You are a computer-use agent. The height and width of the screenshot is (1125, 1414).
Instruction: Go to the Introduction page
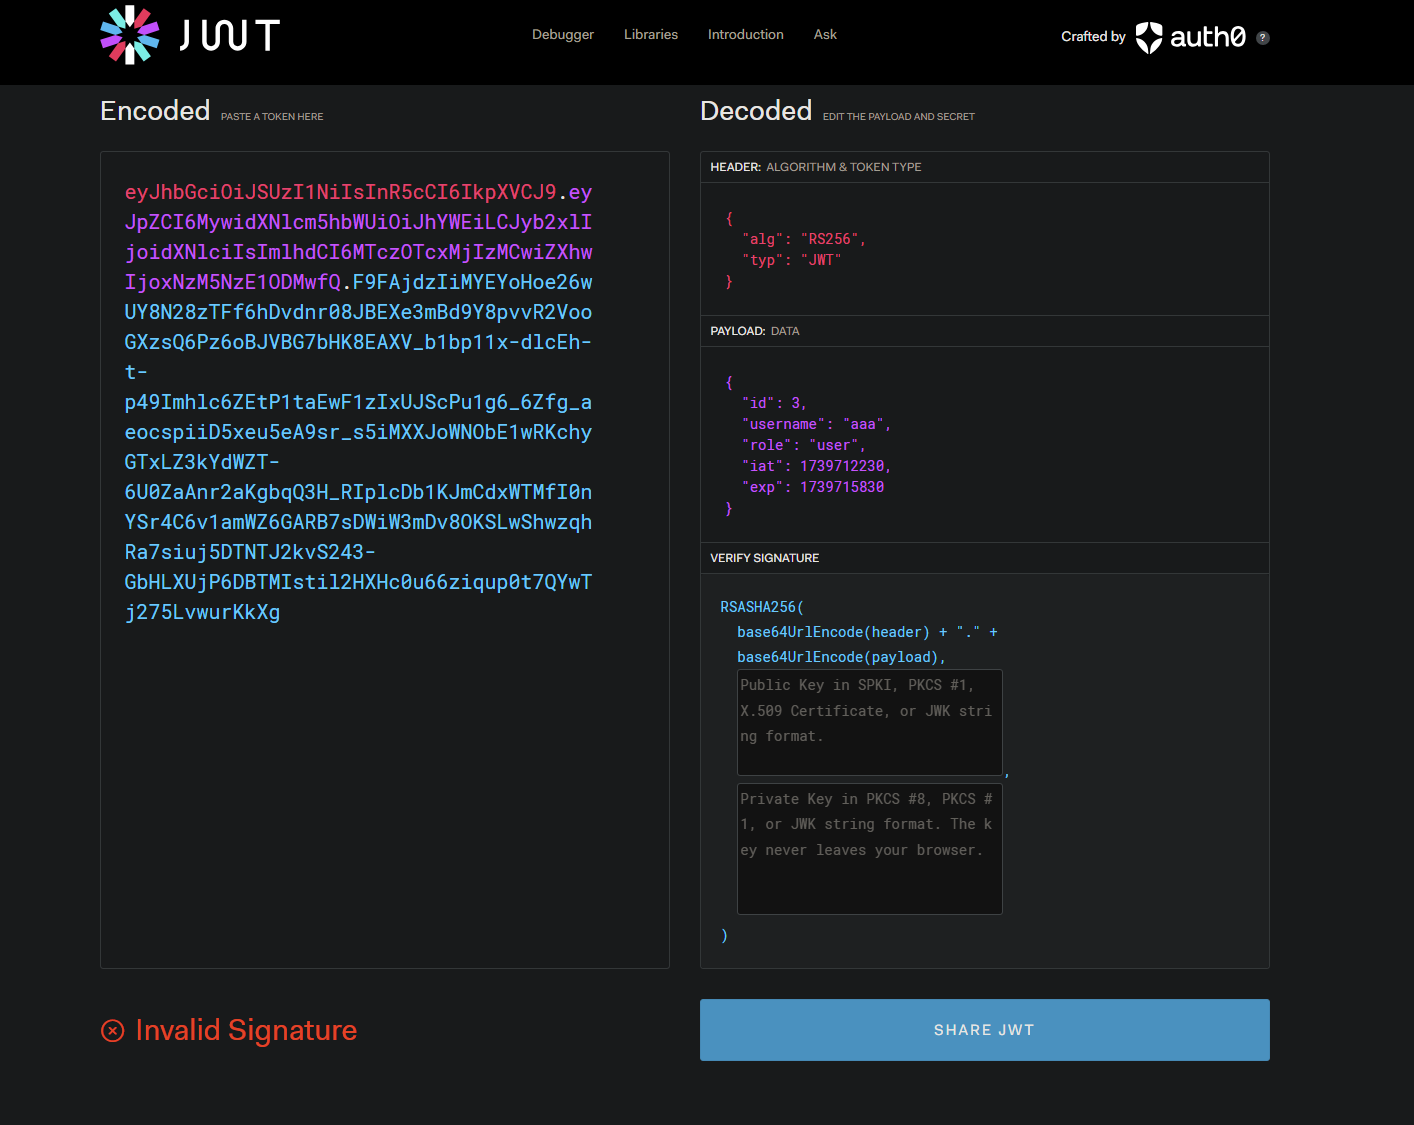pyautogui.click(x=745, y=35)
